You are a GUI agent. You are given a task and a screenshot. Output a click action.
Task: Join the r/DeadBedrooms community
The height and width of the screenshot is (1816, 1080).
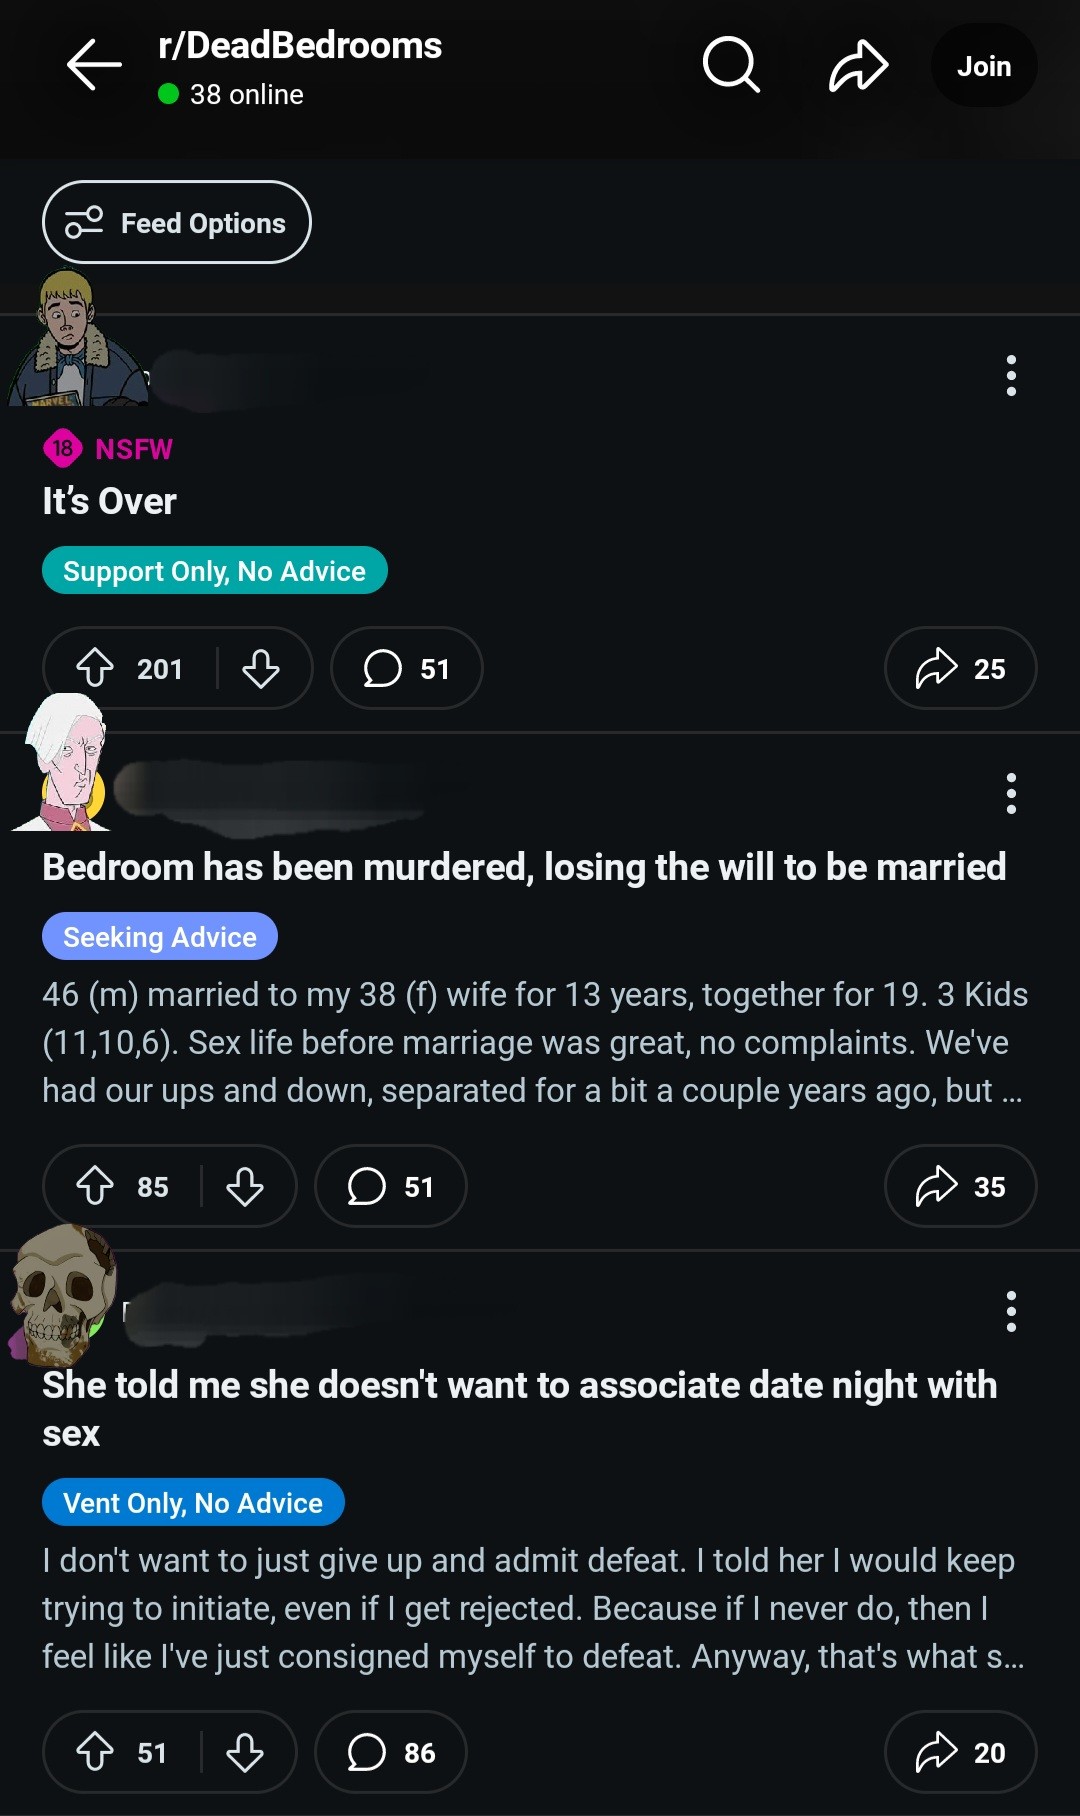pos(984,66)
